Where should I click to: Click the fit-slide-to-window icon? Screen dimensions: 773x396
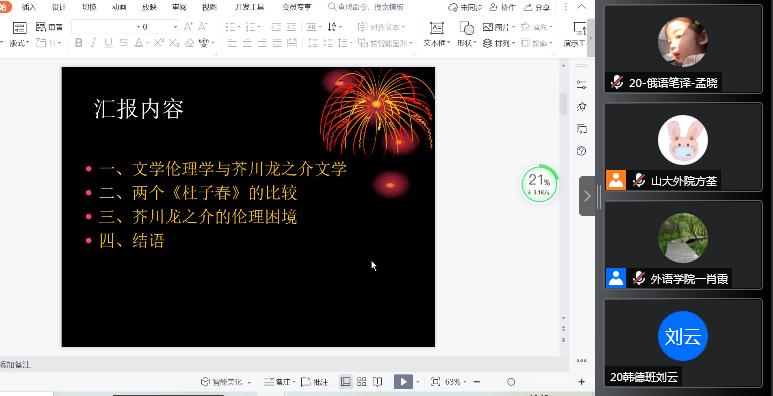435,382
